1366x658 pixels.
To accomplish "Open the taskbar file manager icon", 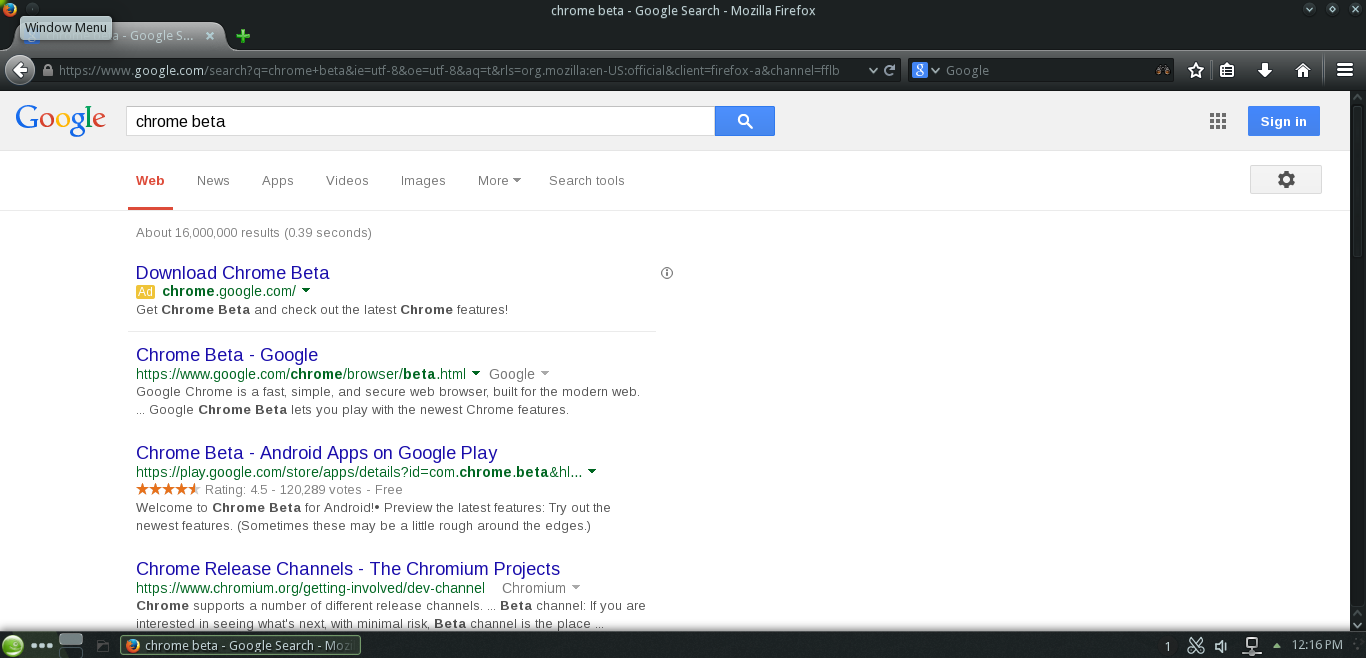I will tap(102, 646).
